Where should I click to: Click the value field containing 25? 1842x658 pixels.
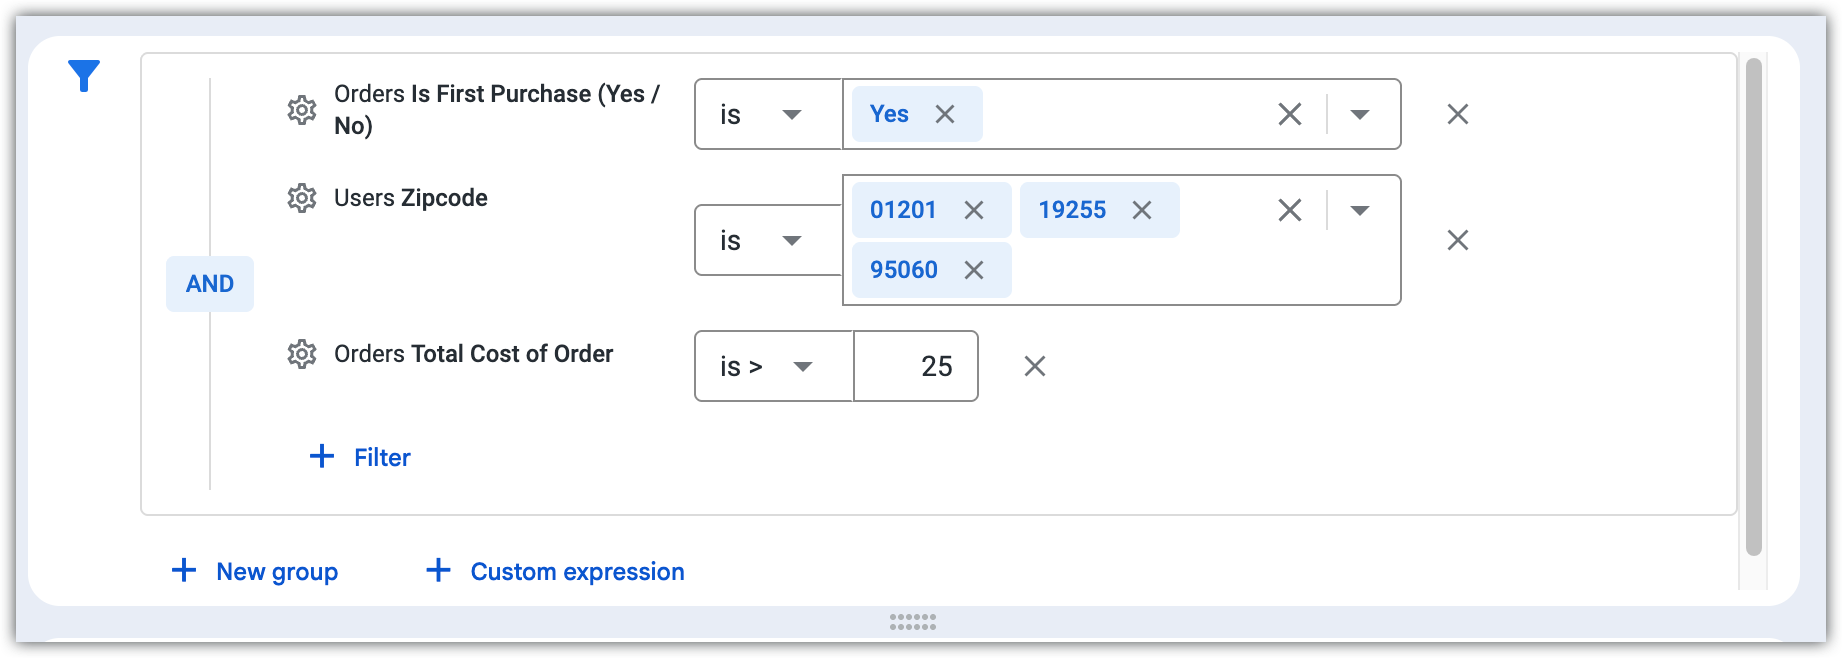[917, 366]
